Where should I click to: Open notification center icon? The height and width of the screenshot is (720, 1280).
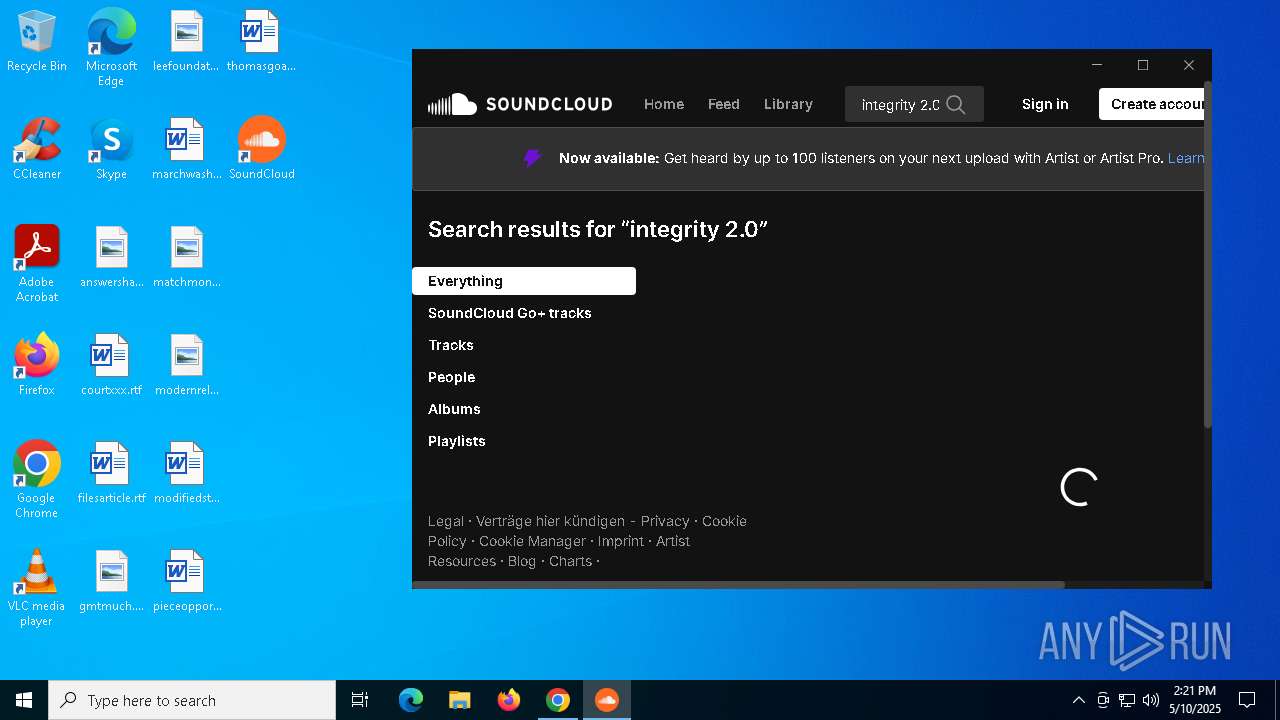[1247, 700]
